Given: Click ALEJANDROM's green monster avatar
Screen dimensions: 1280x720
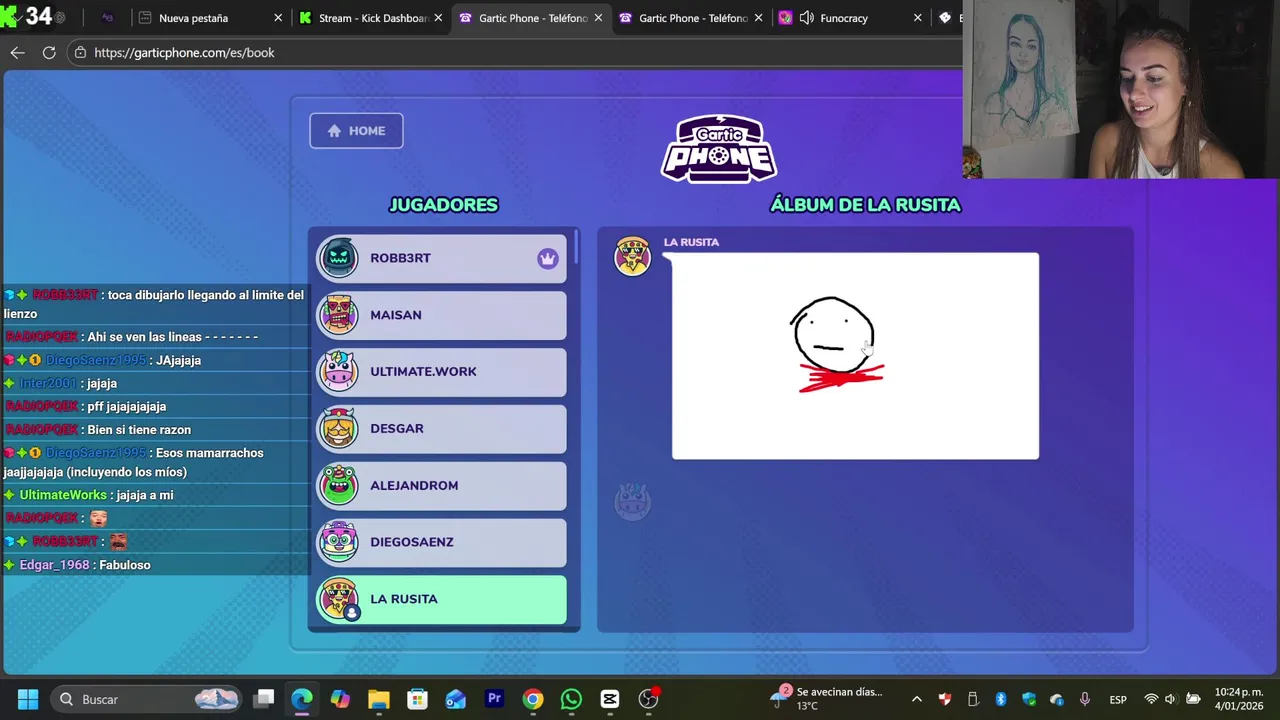Looking at the screenshot, I should coord(338,485).
